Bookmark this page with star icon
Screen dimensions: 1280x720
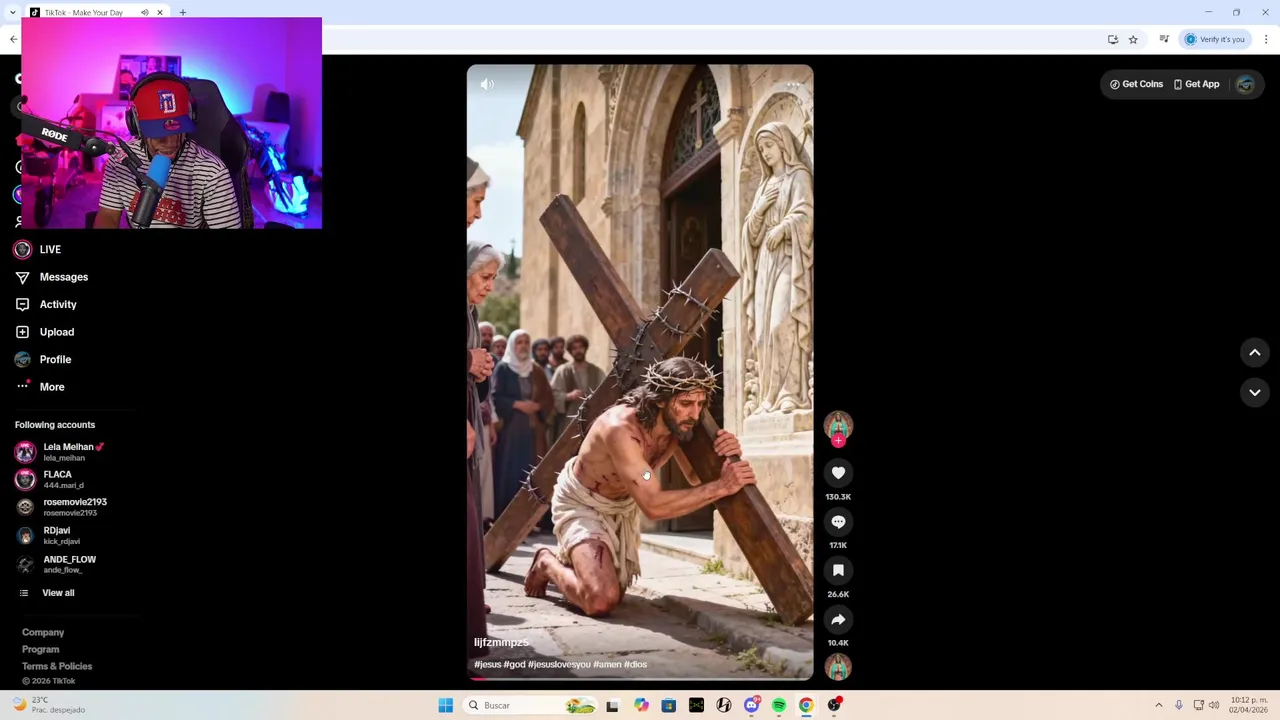pos(1133,39)
